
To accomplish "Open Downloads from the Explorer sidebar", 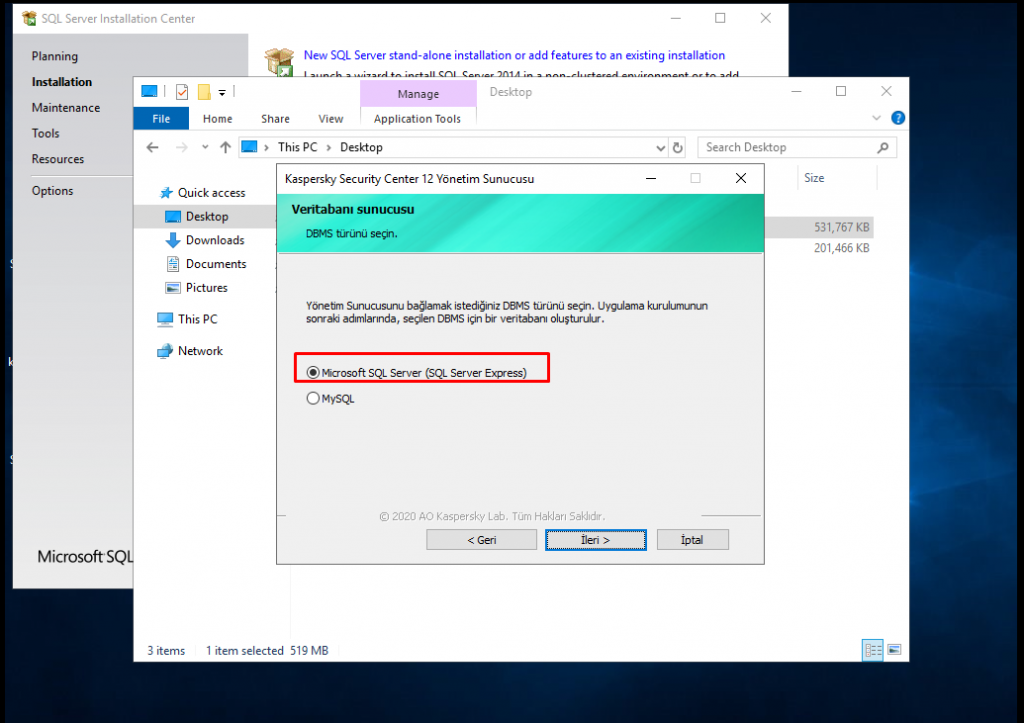I will tap(212, 240).
